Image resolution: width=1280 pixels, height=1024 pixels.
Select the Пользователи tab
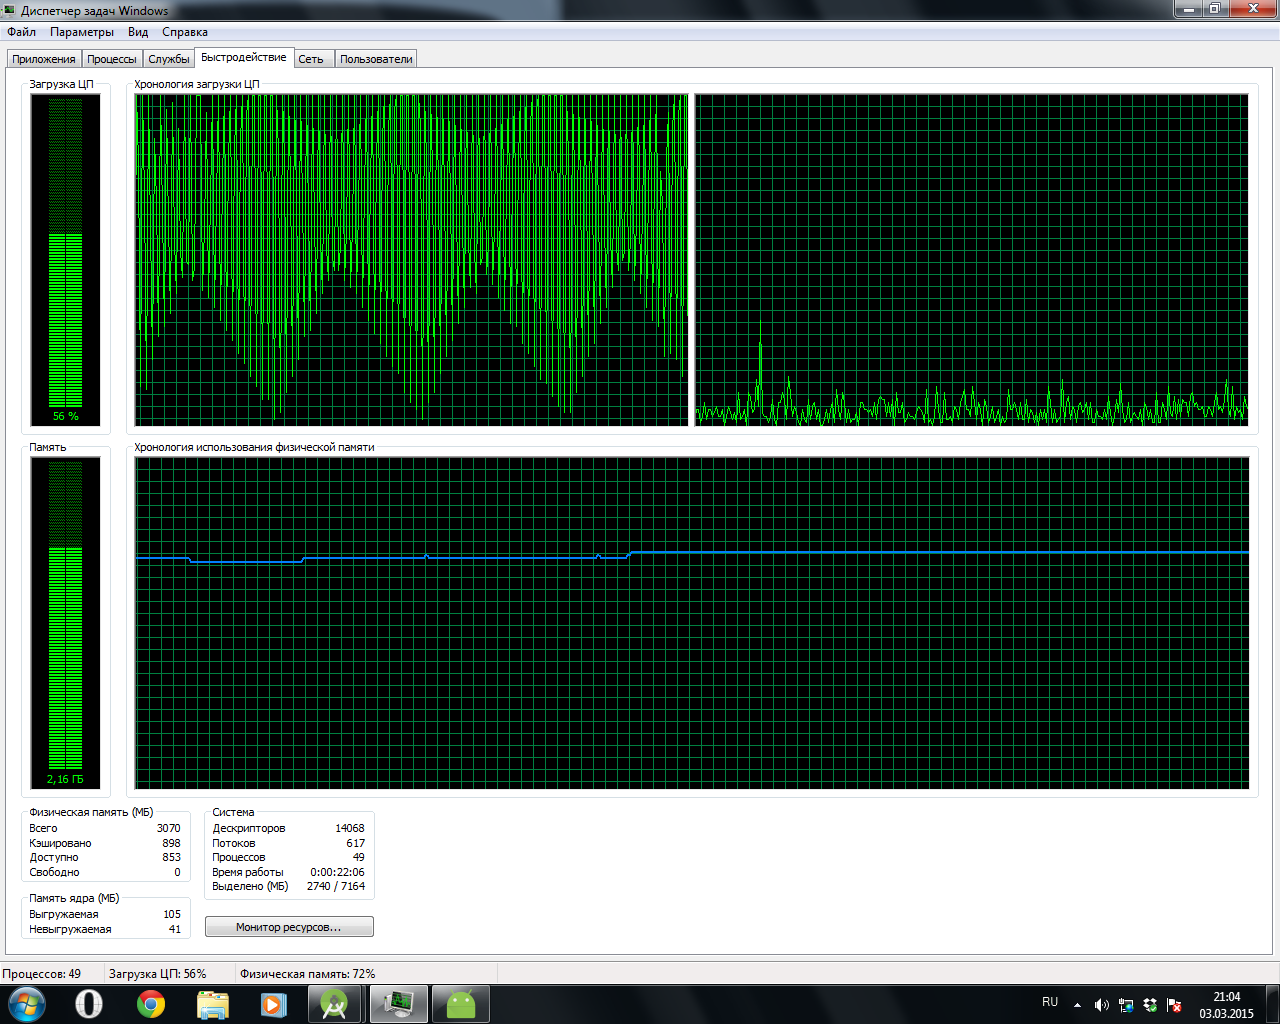coord(376,59)
